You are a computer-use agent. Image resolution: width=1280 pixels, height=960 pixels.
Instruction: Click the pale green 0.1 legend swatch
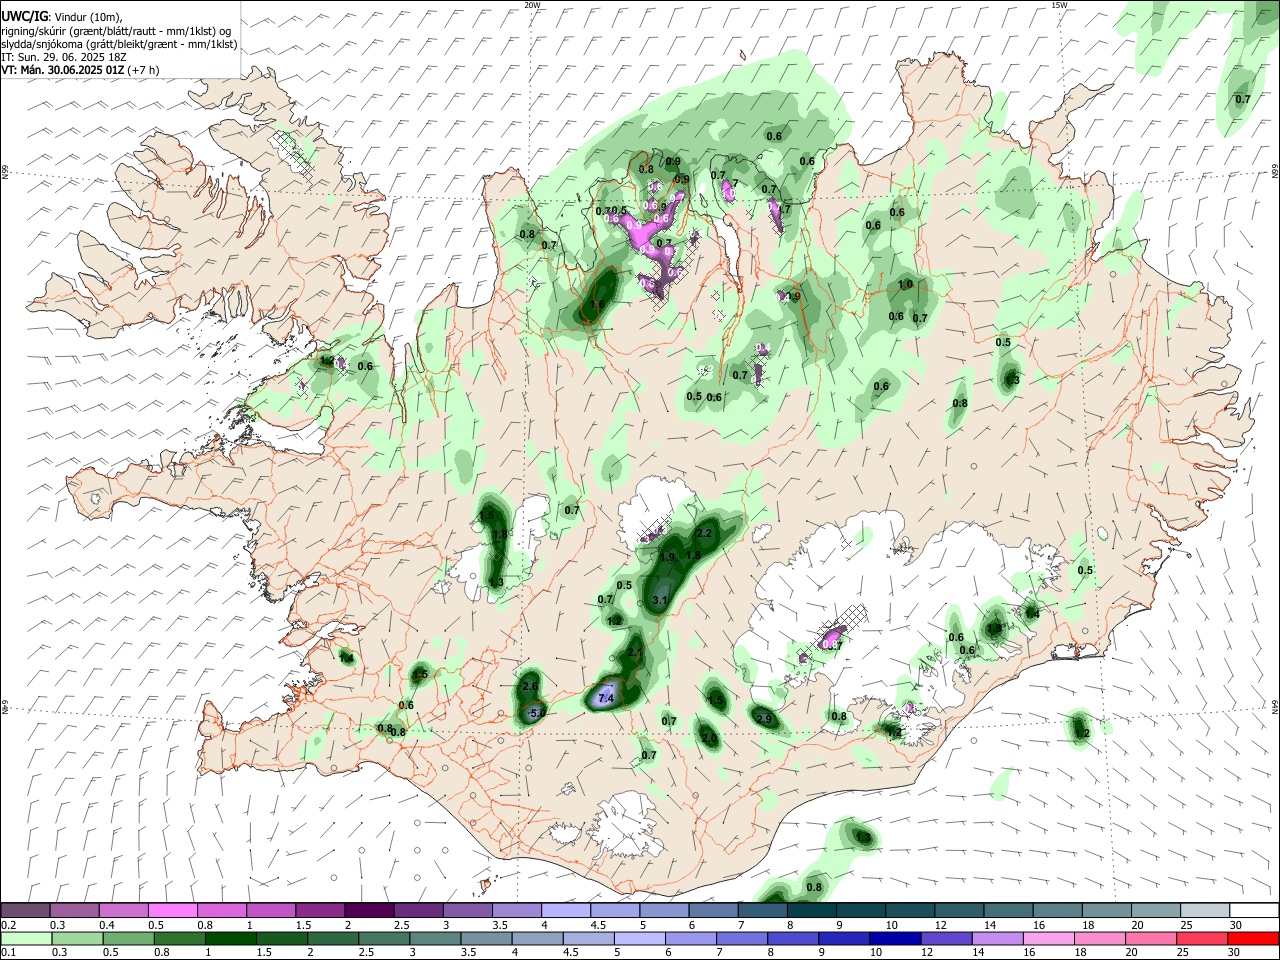25,938
